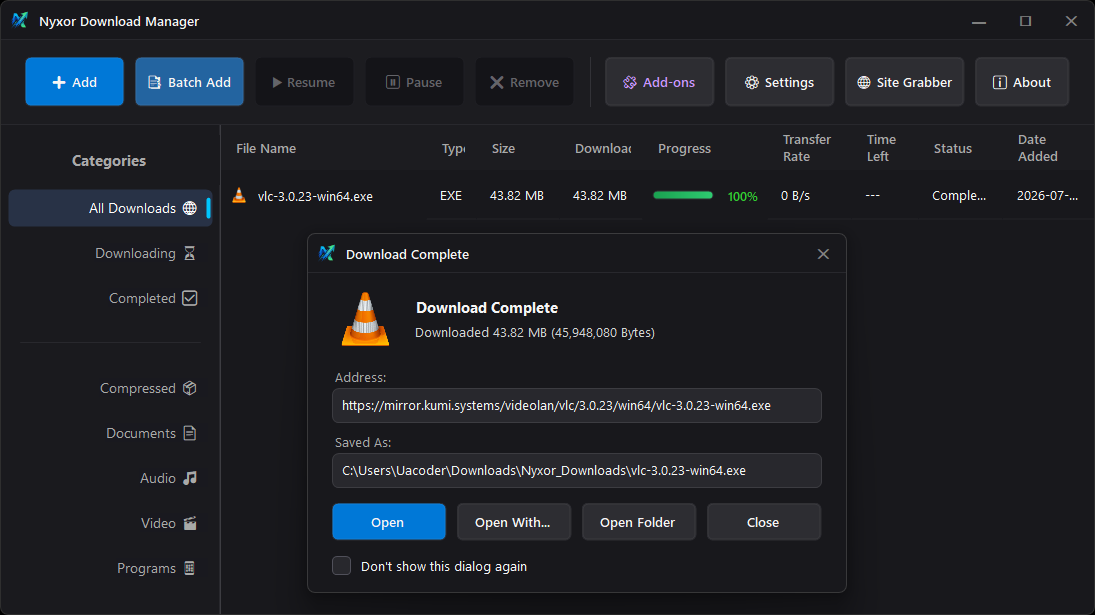Click the globe icon beside All Downloads
Image resolution: width=1095 pixels, height=615 pixels.
[189, 208]
